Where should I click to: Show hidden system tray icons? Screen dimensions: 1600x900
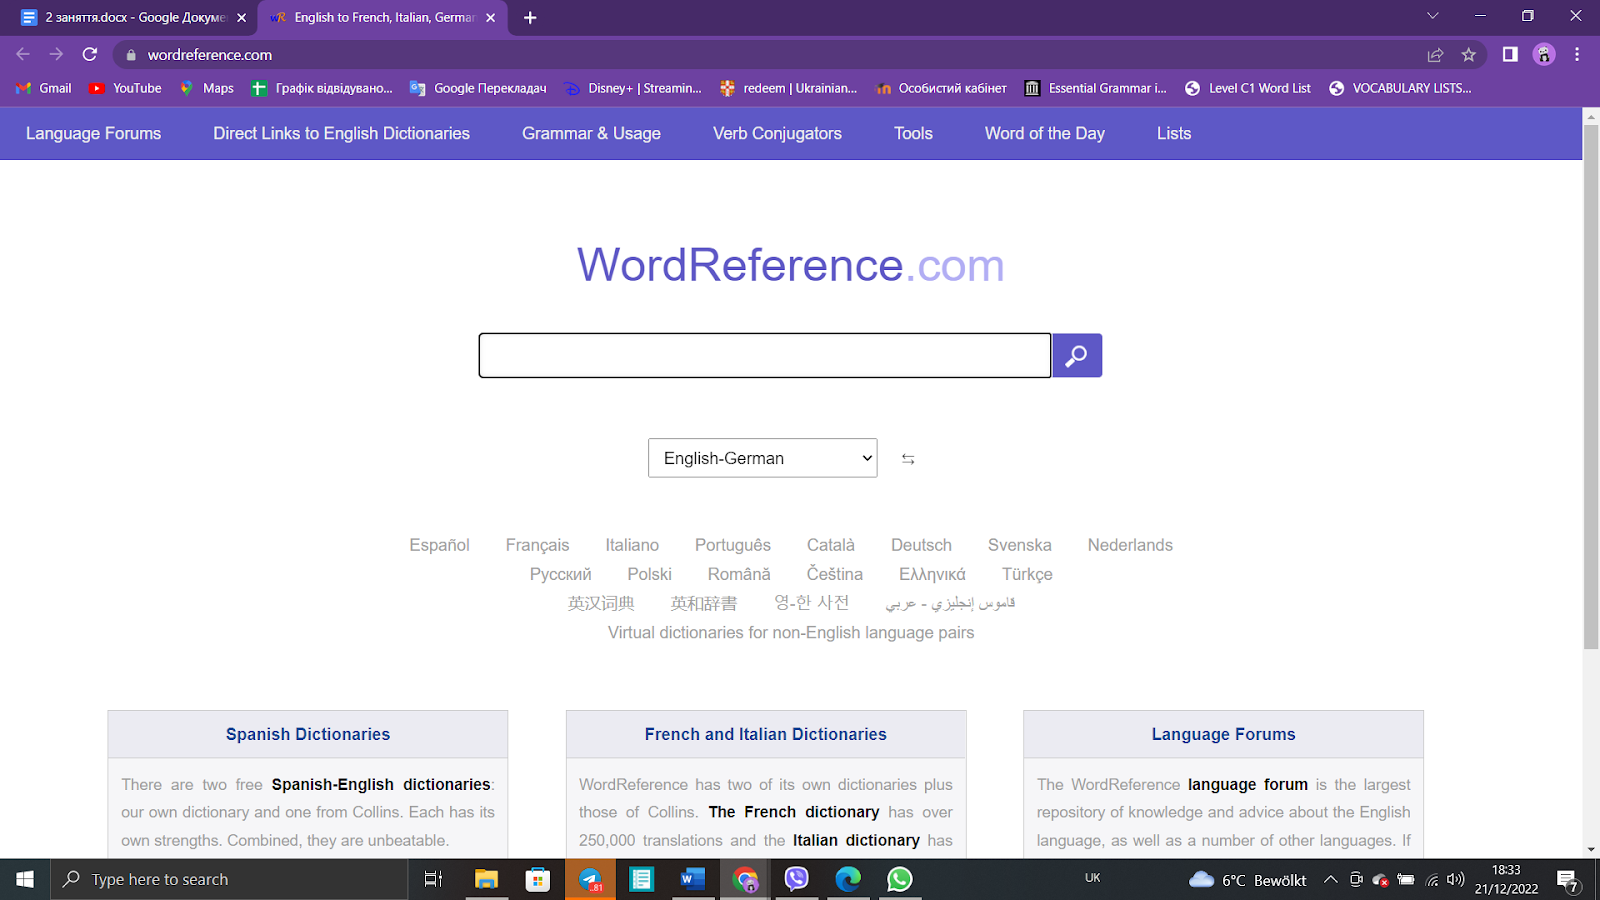1330,880
